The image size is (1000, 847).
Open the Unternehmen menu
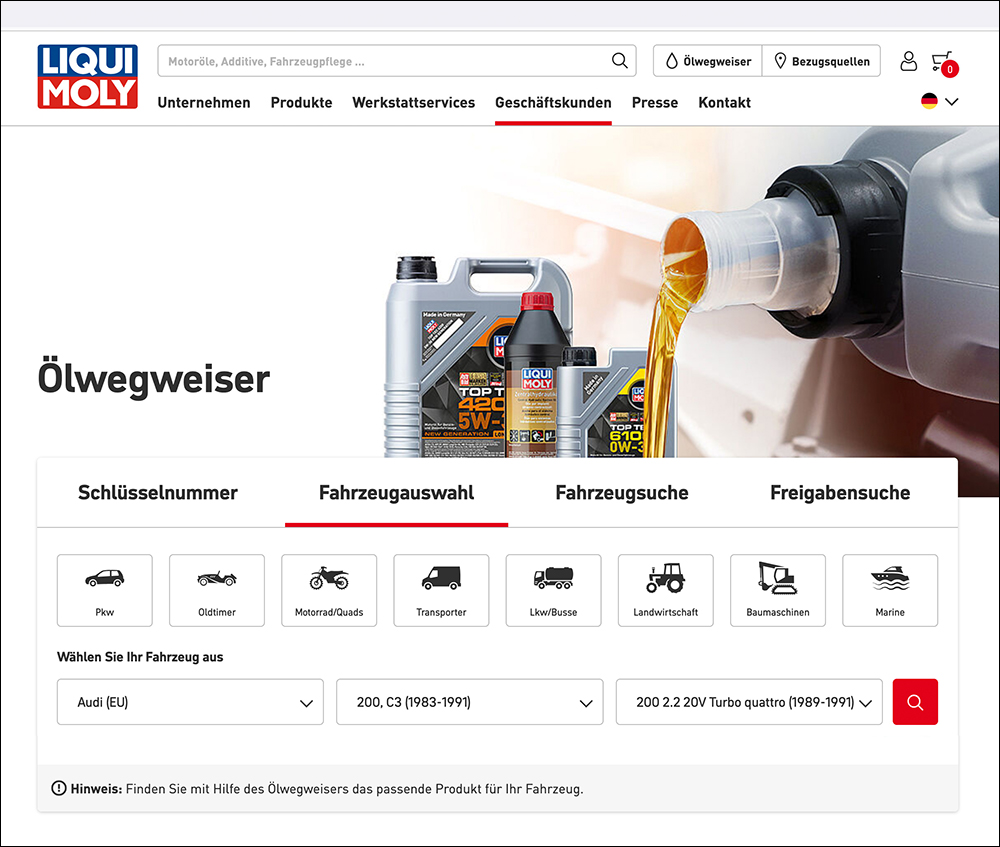pos(204,102)
